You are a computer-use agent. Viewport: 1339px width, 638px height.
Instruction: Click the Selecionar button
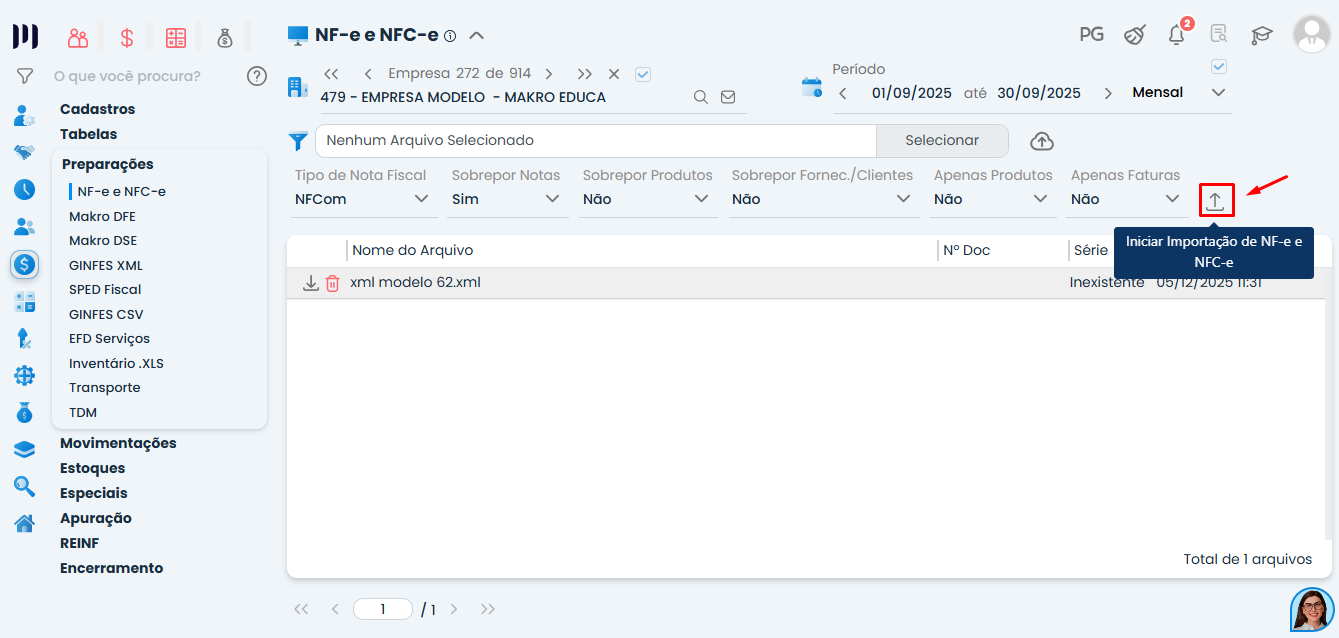point(942,141)
